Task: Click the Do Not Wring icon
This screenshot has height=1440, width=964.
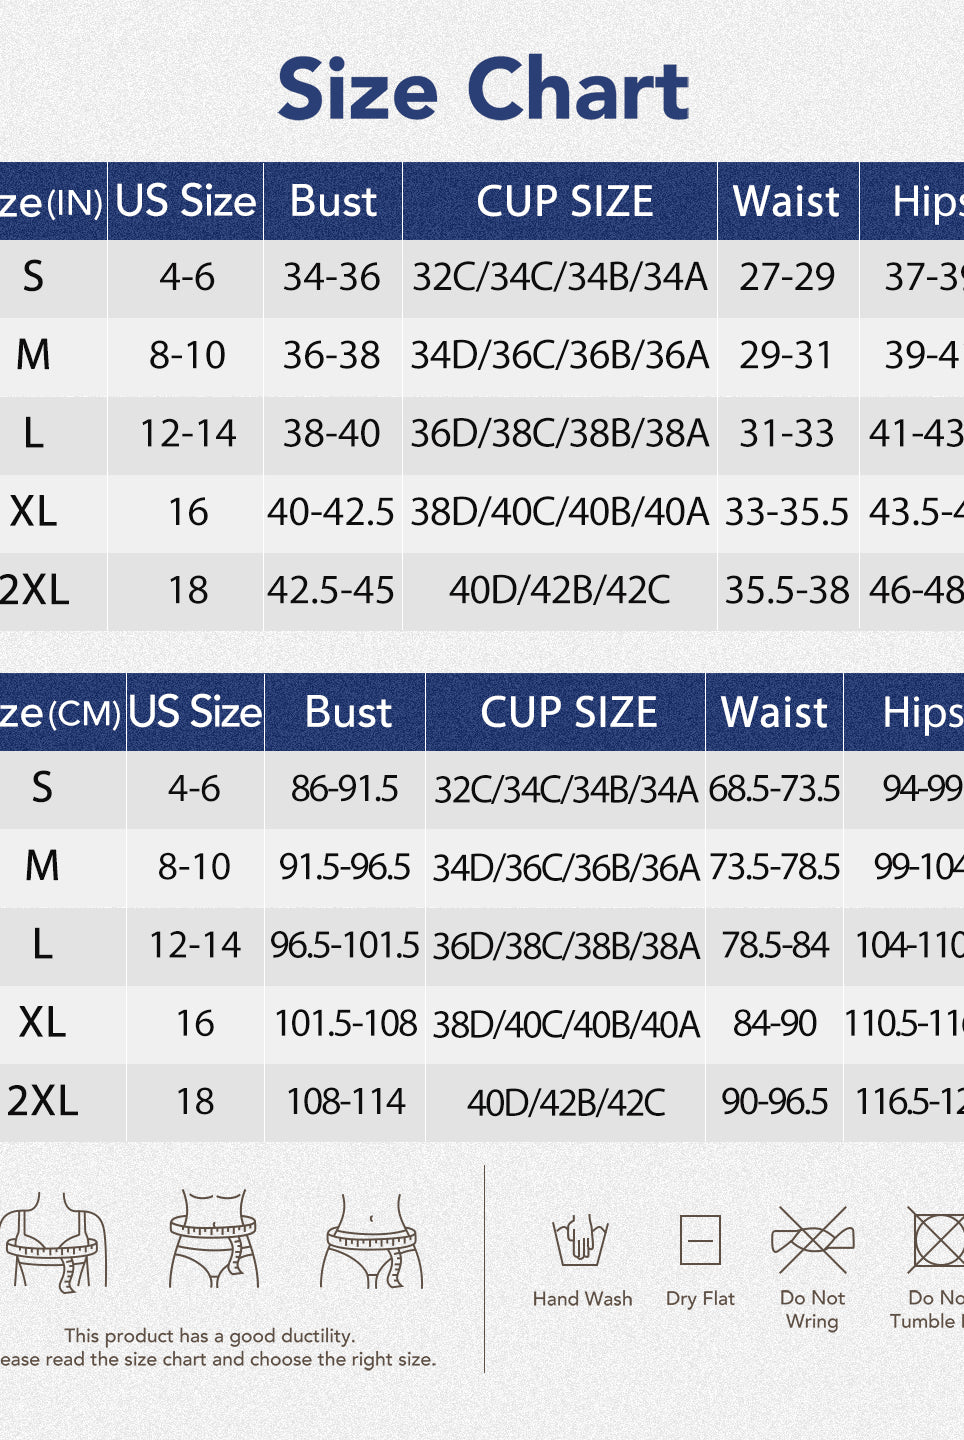Action: [812, 1241]
